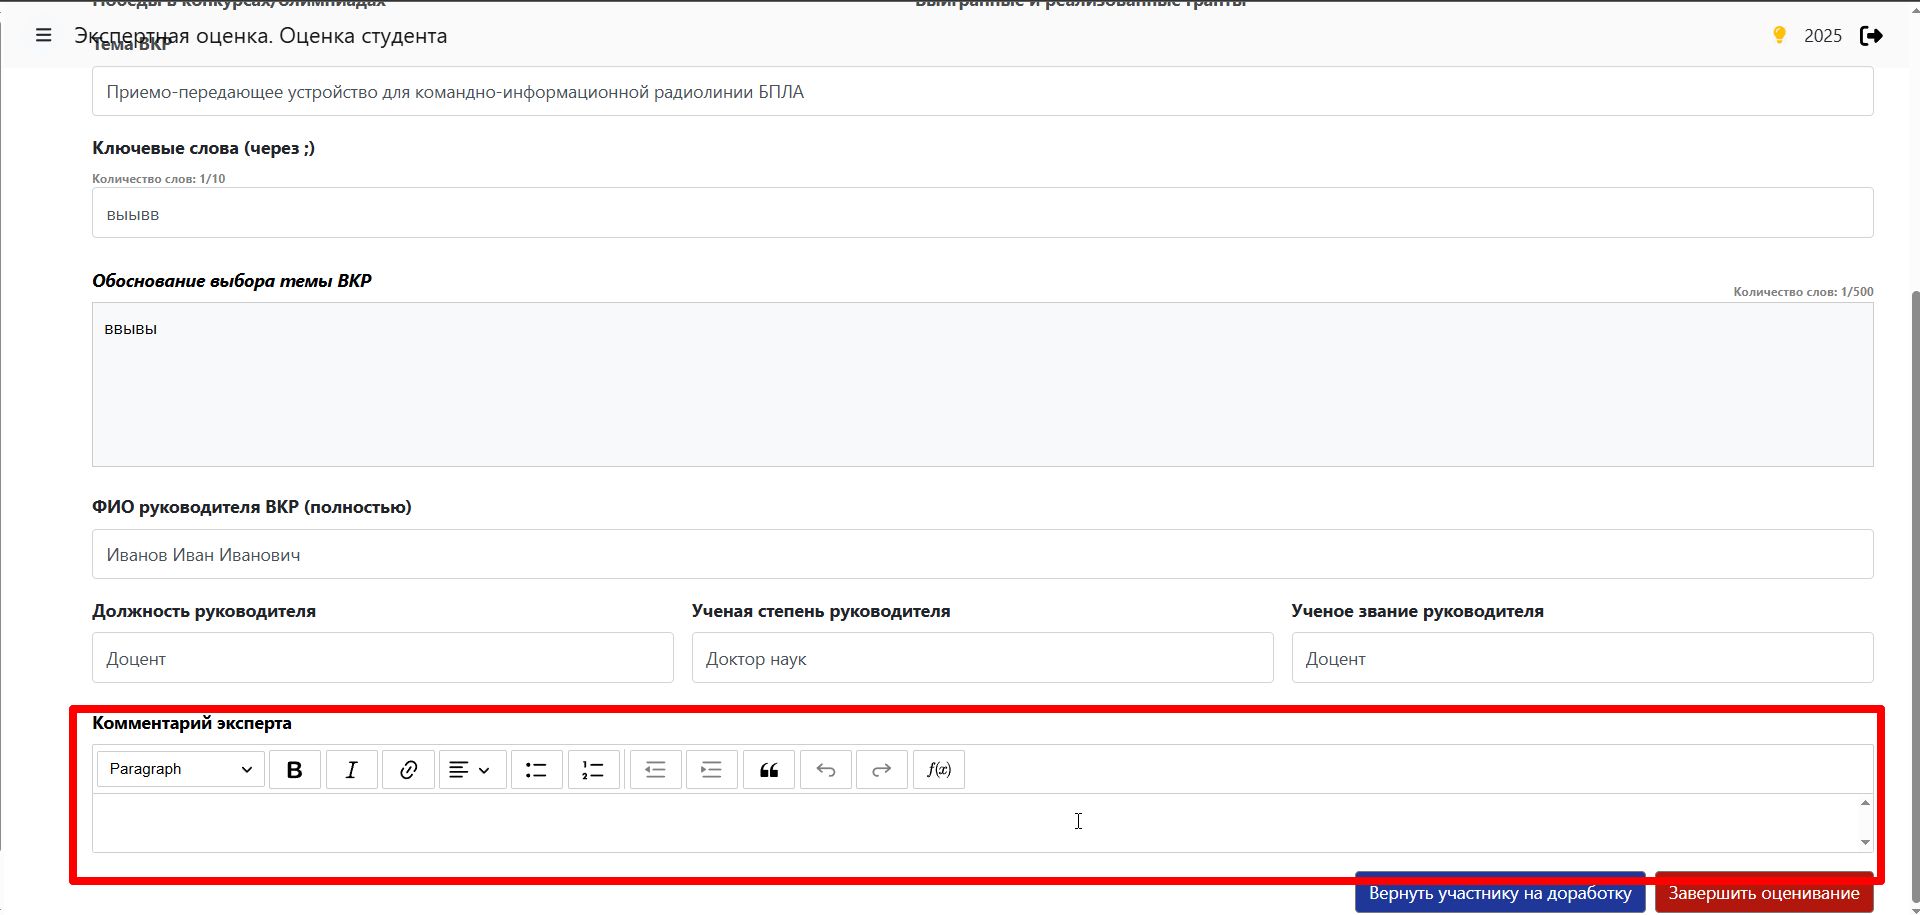Insert math formula f(x)
The width and height of the screenshot is (1920, 915).
(x=939, y=769)
